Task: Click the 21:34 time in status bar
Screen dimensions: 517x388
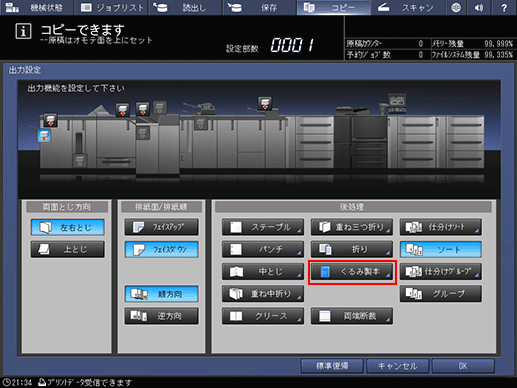Action: coord(22,382)
